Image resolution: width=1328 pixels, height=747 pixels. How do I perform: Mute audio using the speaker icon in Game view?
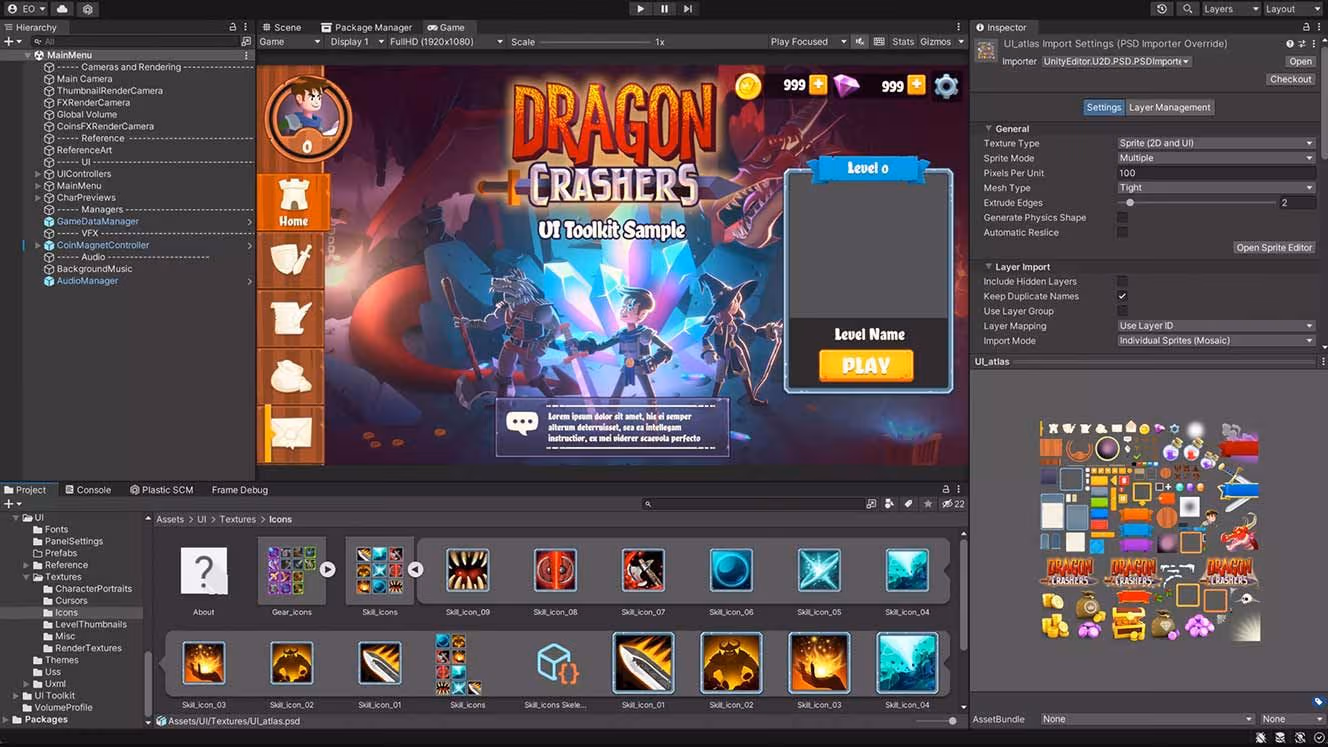pos(859,41)
